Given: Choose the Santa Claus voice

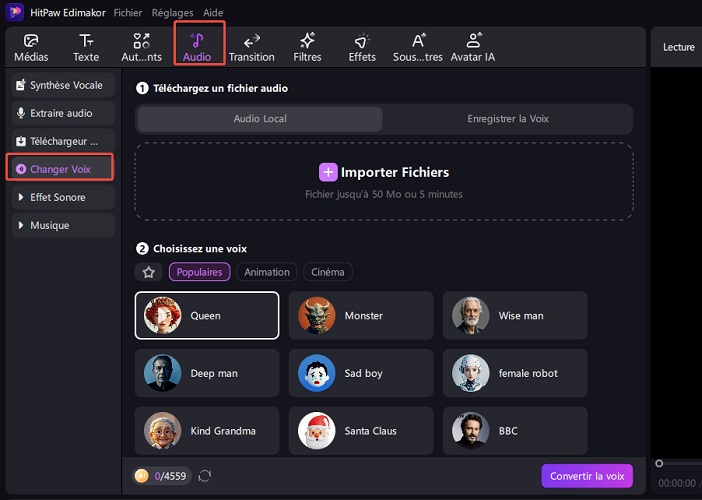Looking at the screenshot, I should 361,431.
